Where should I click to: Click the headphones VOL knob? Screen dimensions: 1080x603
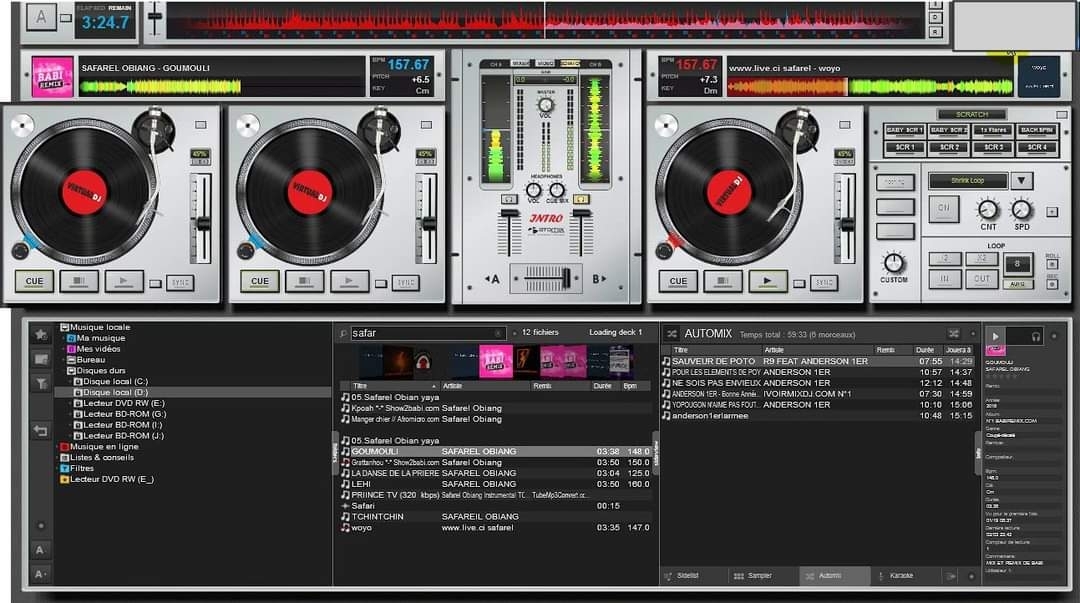[x=533, y=190]
